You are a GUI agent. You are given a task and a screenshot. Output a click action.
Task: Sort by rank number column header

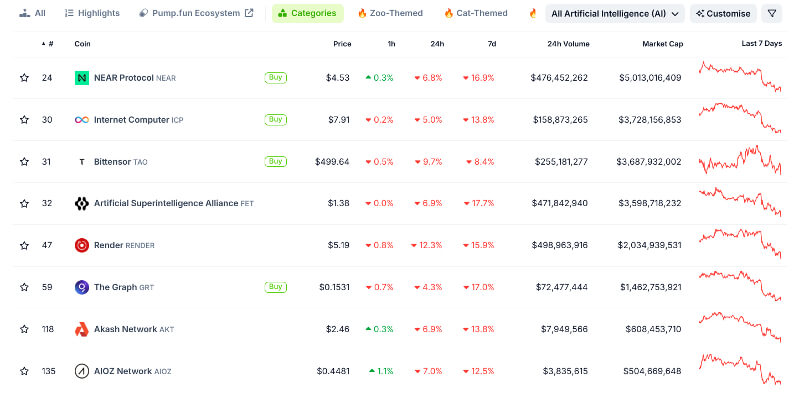click(48, 44)
